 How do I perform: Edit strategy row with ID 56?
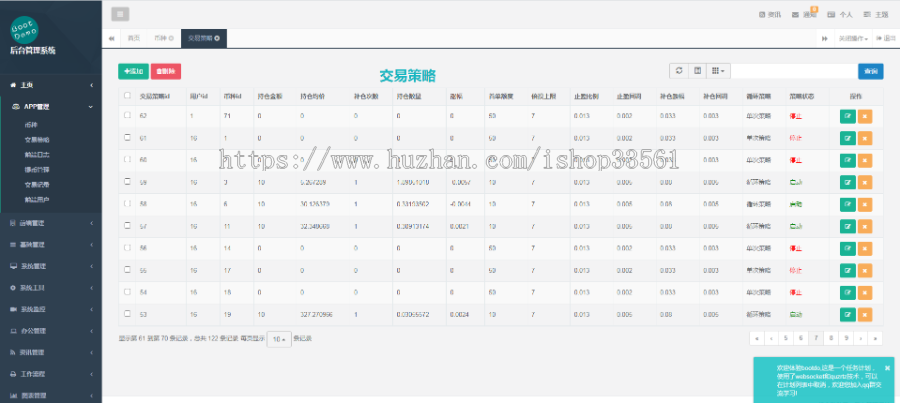[x=847, y=249]
